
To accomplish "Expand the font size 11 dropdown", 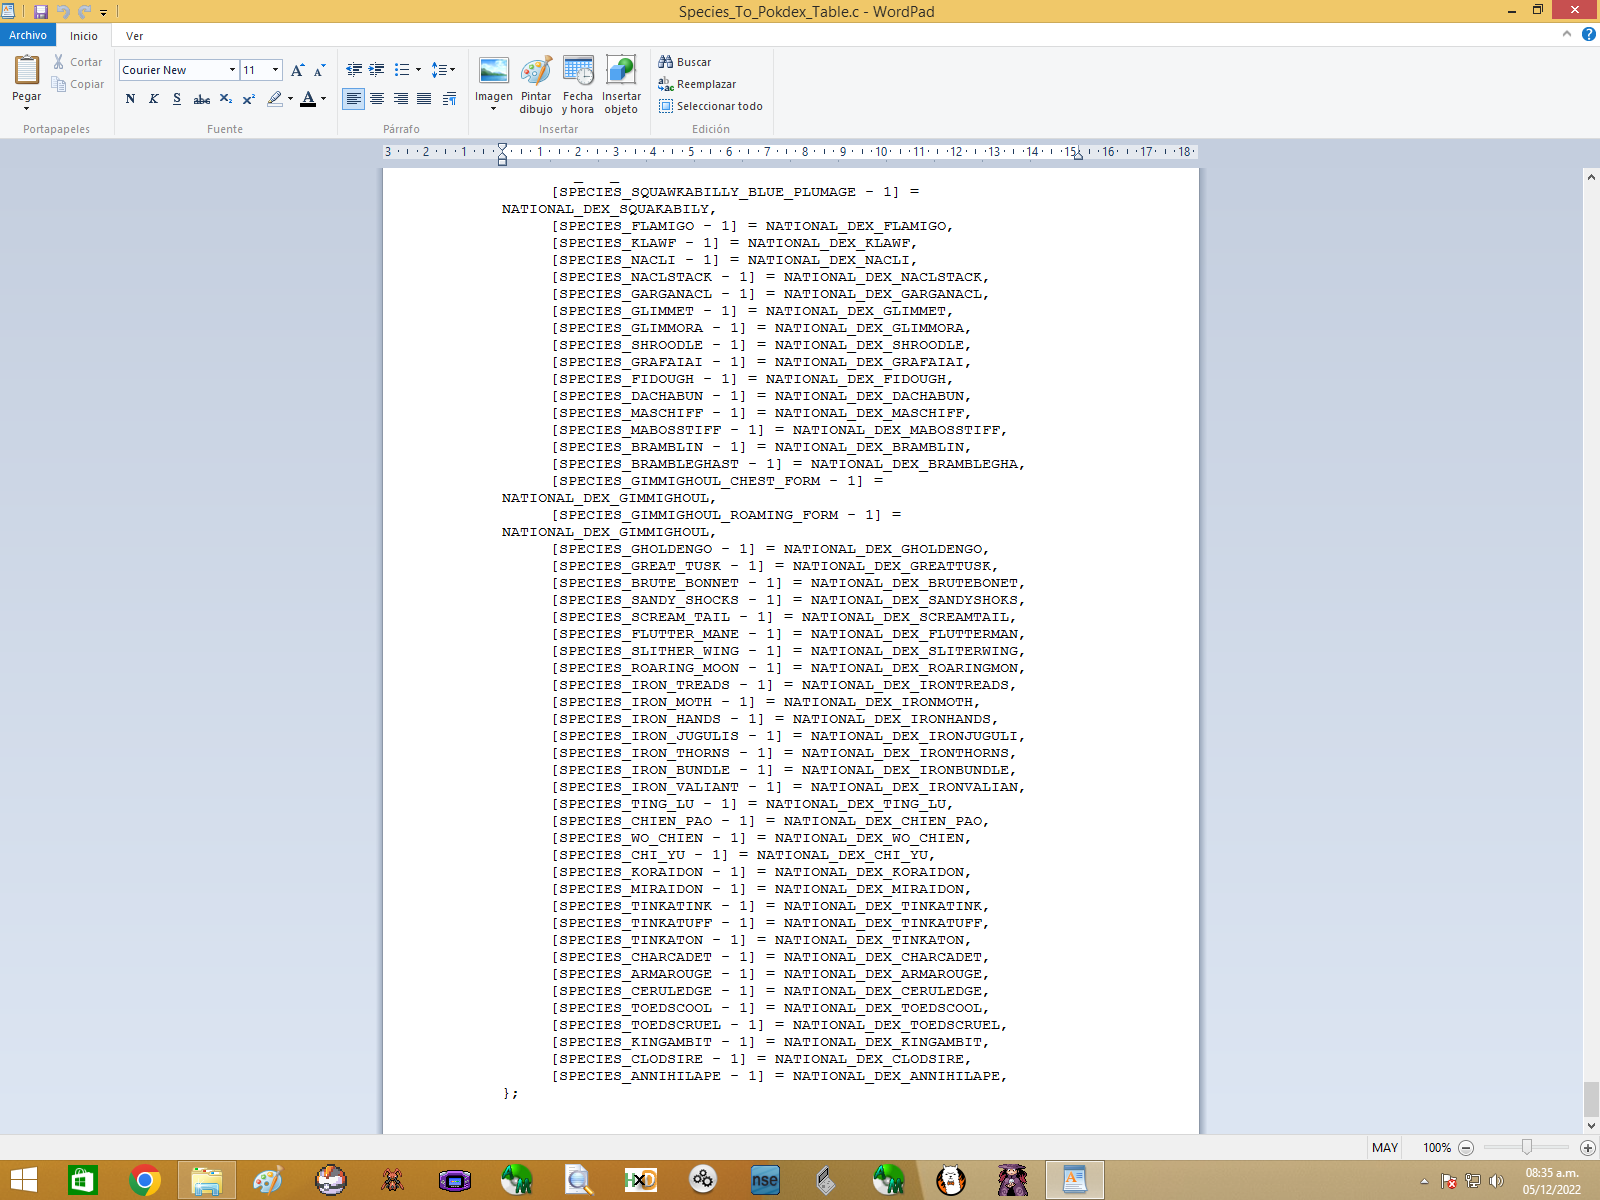I will [276, 70].
